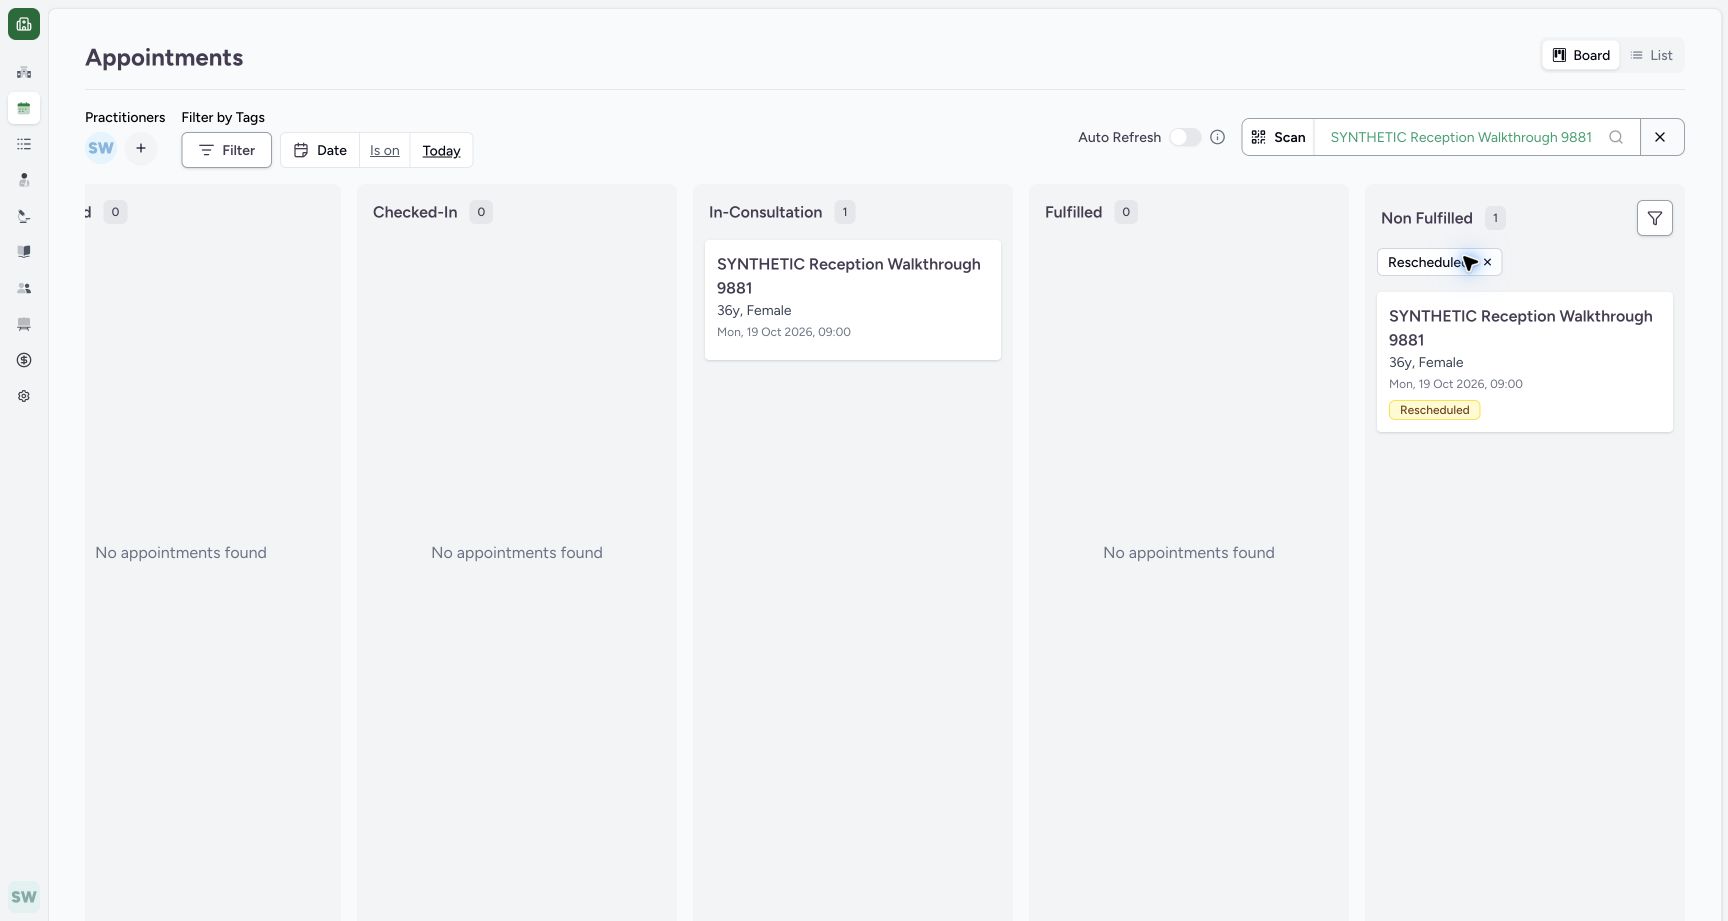Open the users group sidebar icon

point(24,288)
